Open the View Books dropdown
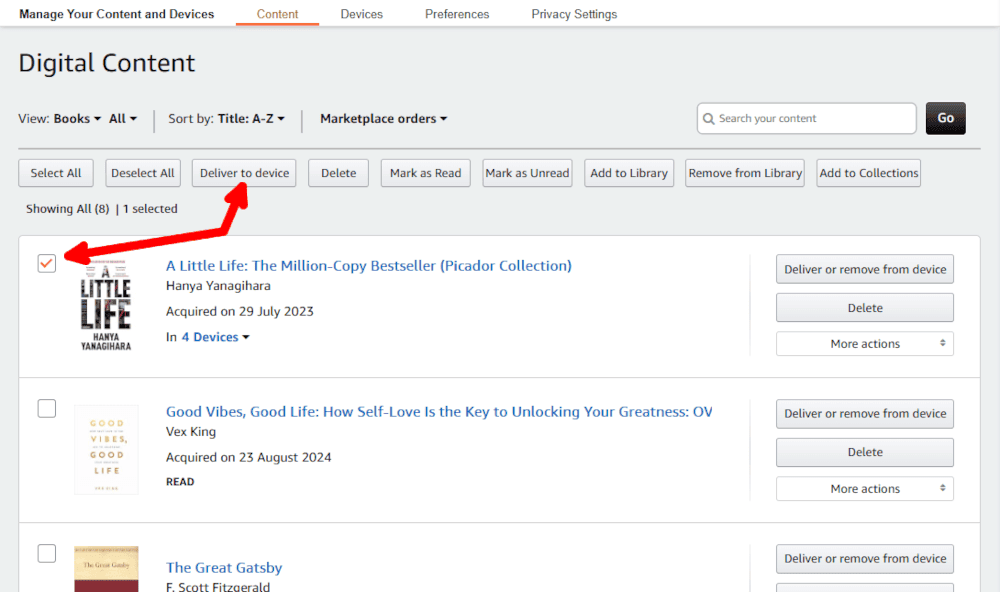The width and height of the screenshot is (1000, 592). (x=77, y=119)
